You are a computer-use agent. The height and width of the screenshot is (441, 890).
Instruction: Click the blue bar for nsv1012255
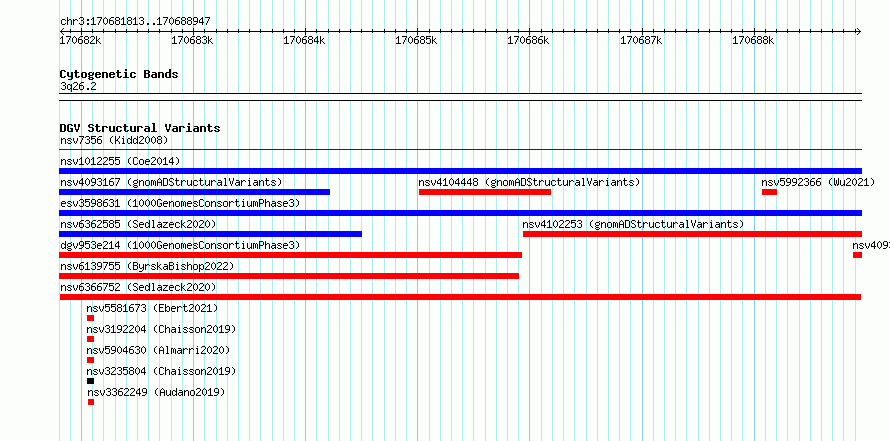click(x=460, y=171)
